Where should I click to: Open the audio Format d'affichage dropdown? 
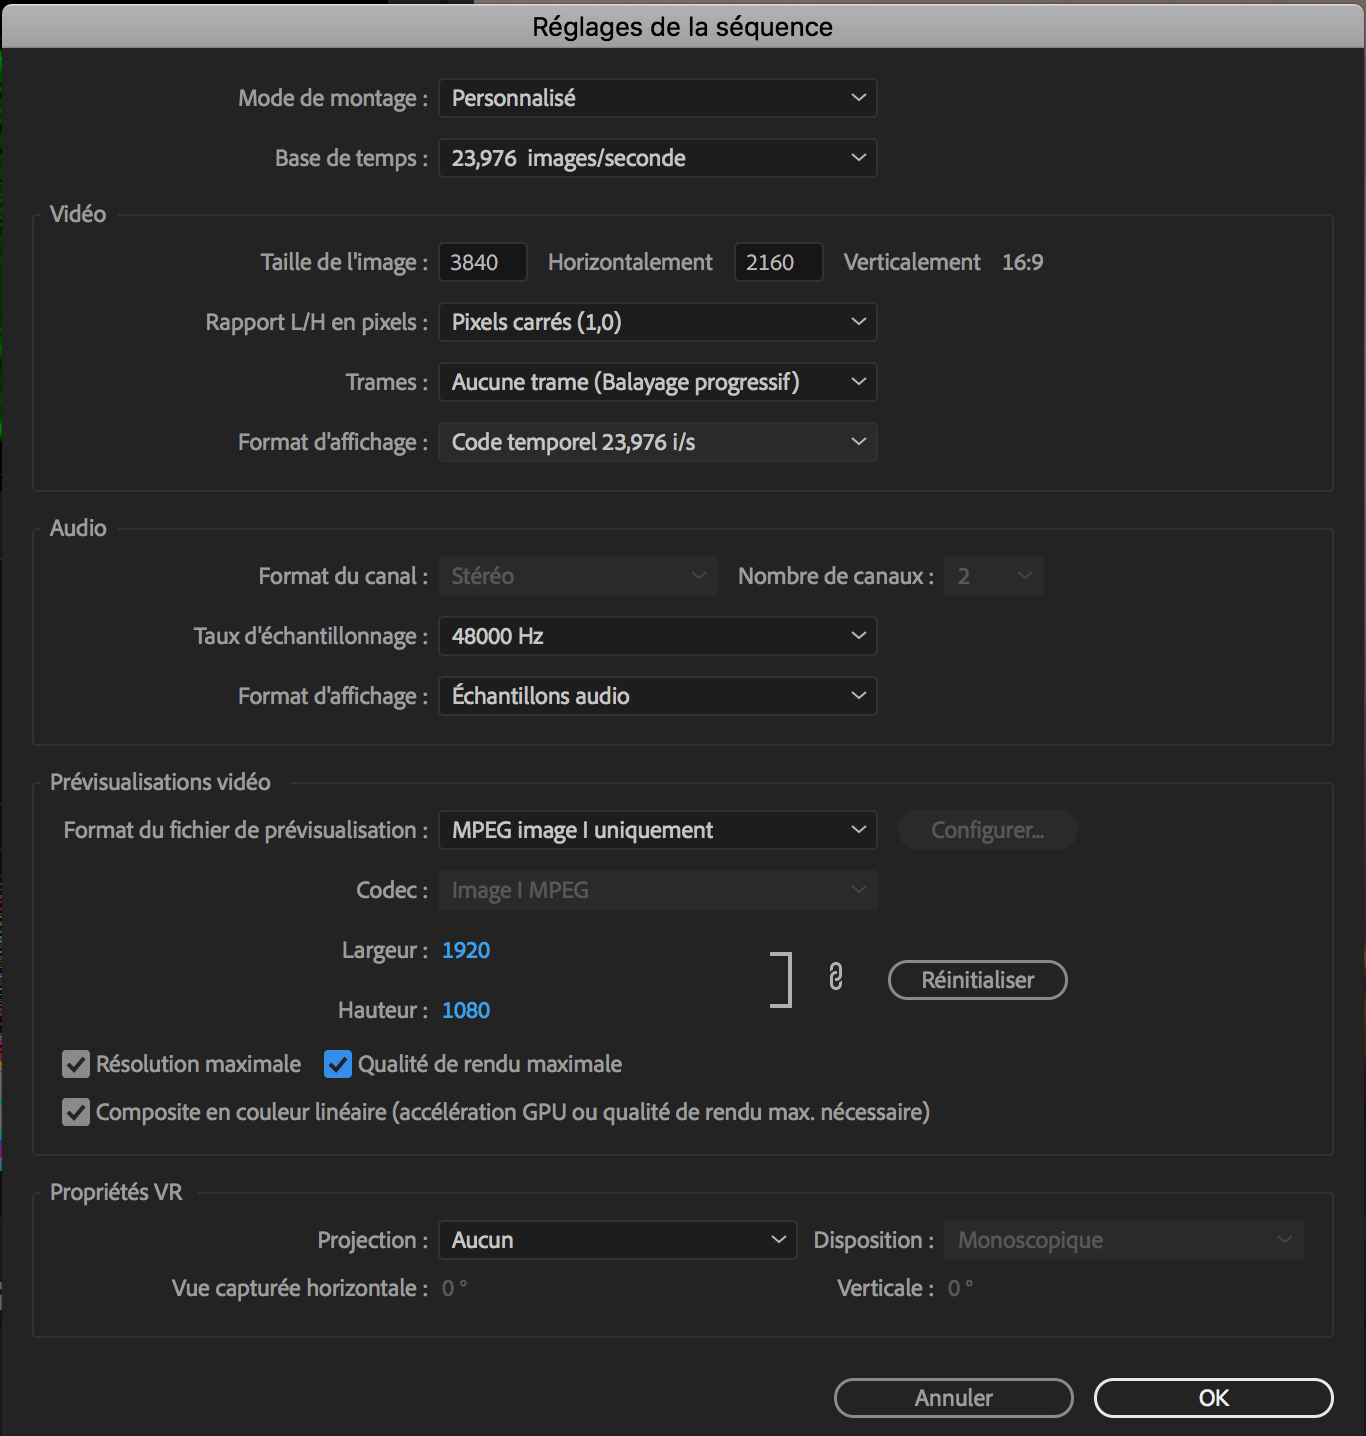(658, 696)
